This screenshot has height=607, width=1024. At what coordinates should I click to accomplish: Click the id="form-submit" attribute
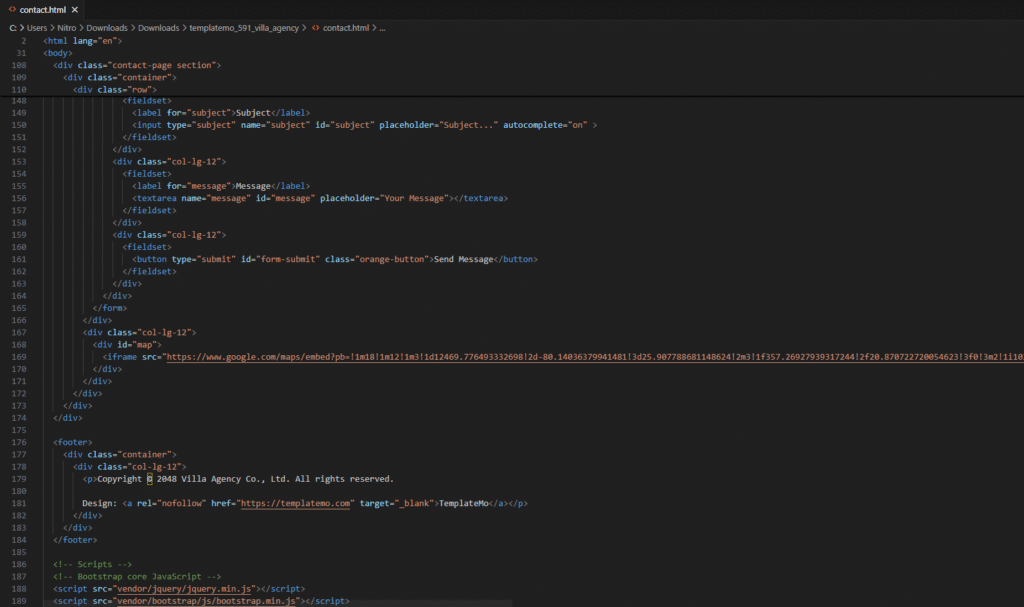click(281, 259)
